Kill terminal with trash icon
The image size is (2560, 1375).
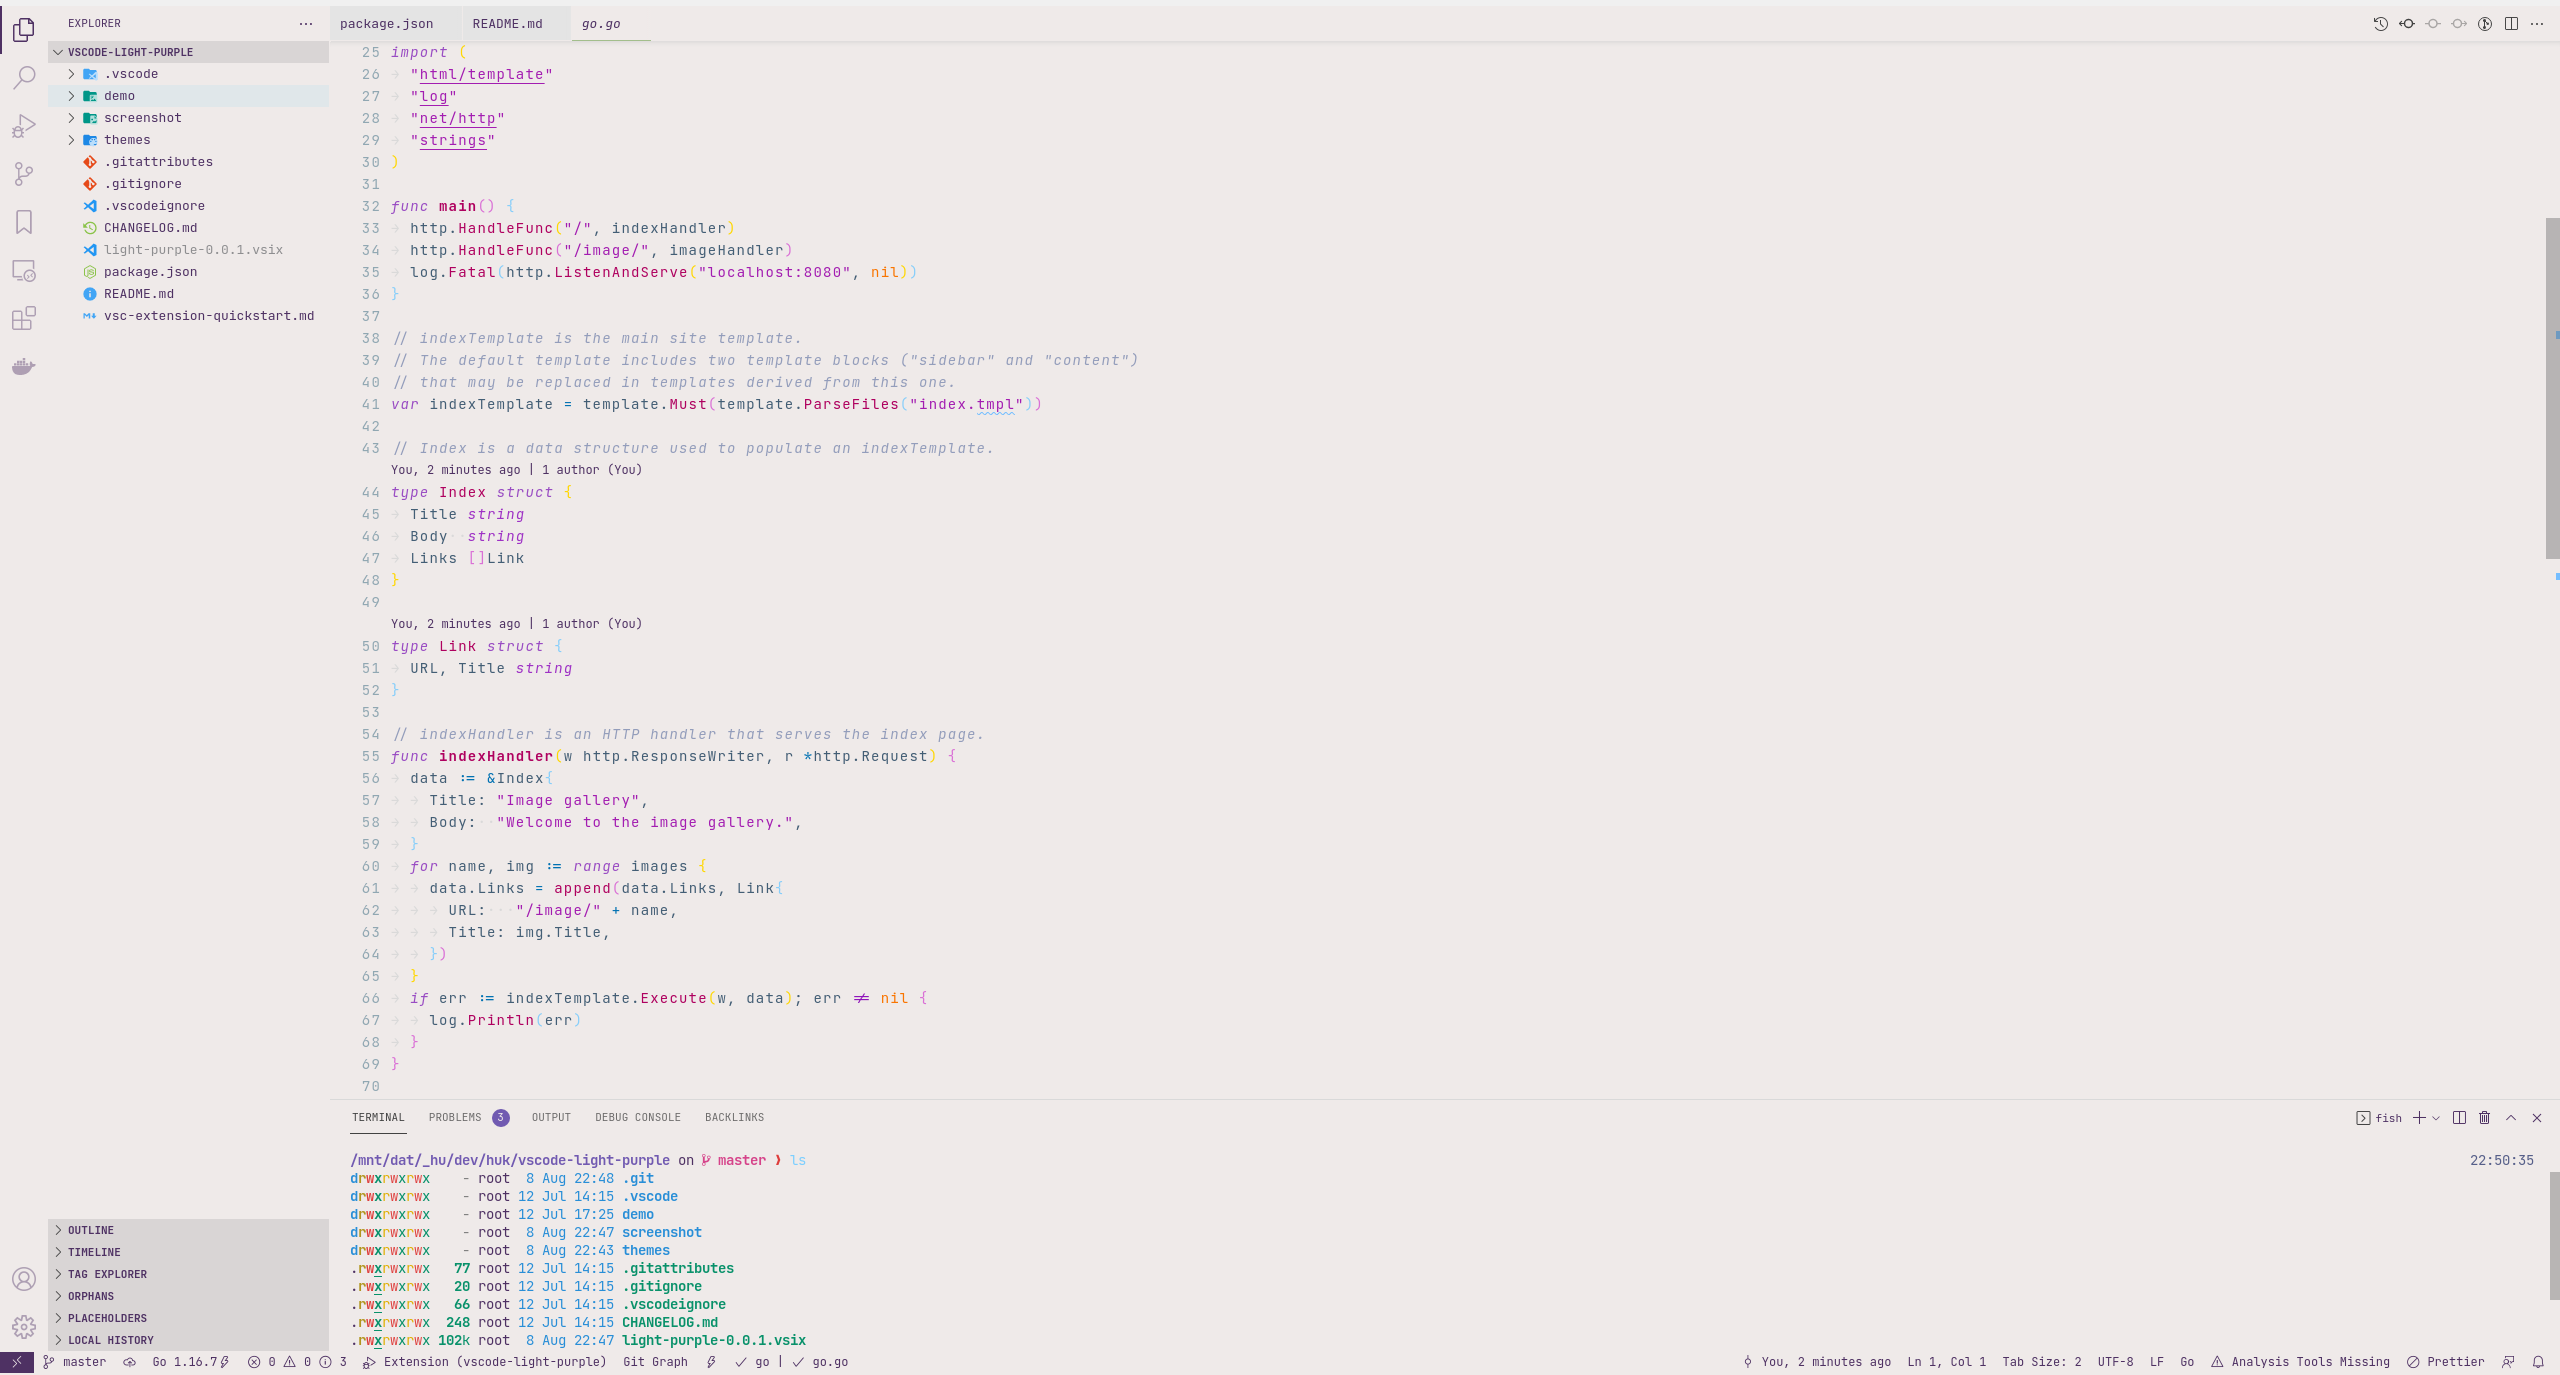(x=2484, y=1118)
